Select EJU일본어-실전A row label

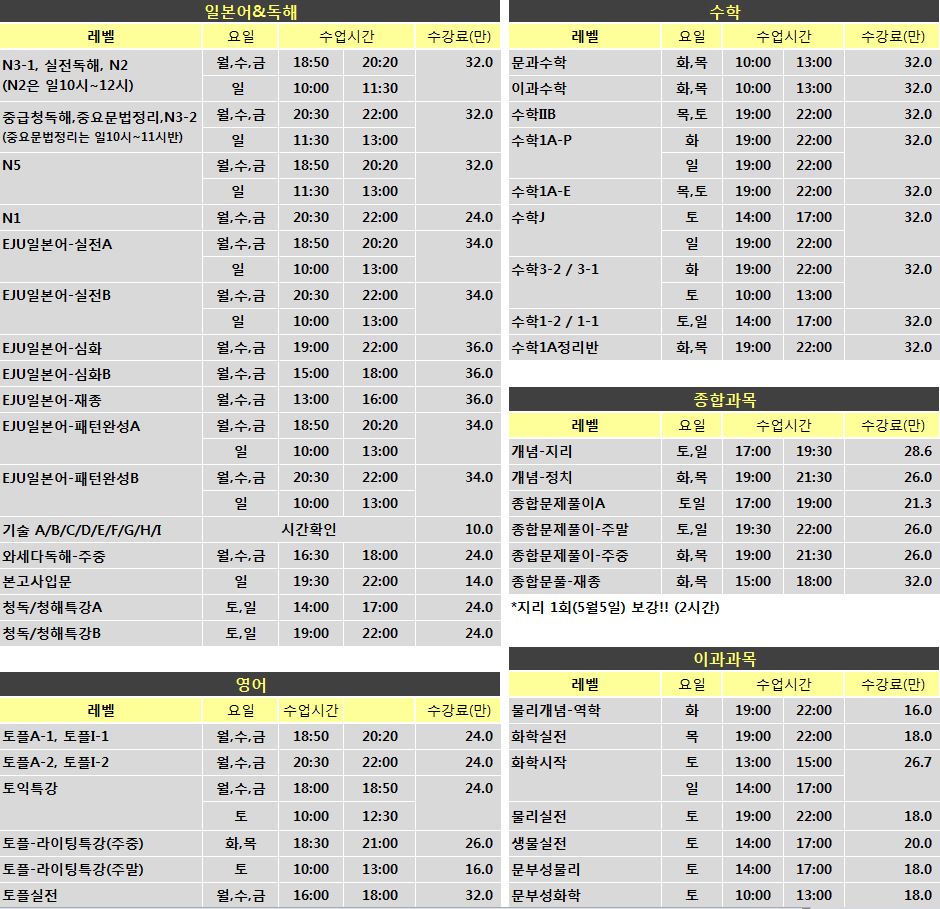point(101,256)
